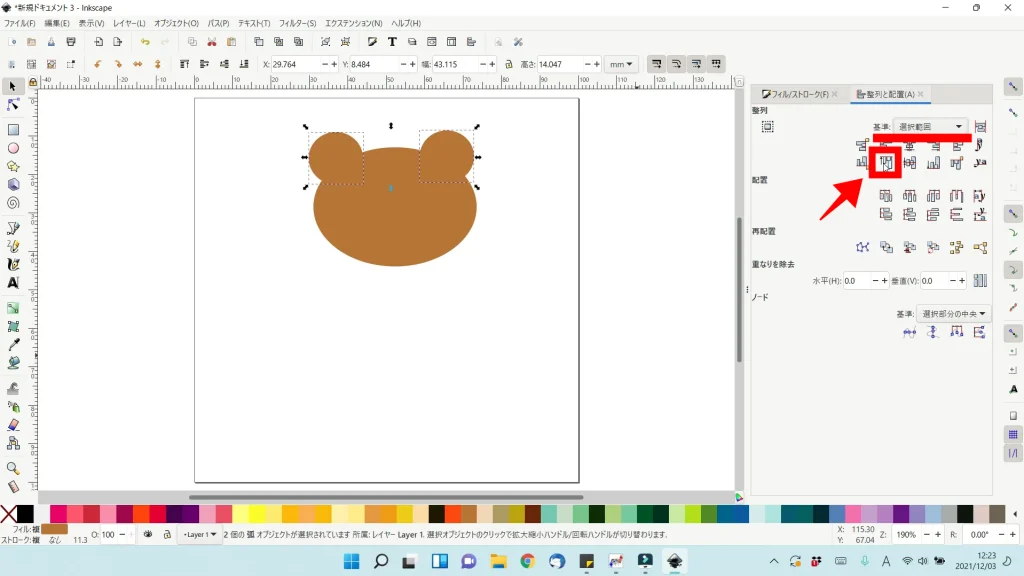1024x576 pixels.
Task: Choose the Spiral drawing tool
Action: click(13, 203)
